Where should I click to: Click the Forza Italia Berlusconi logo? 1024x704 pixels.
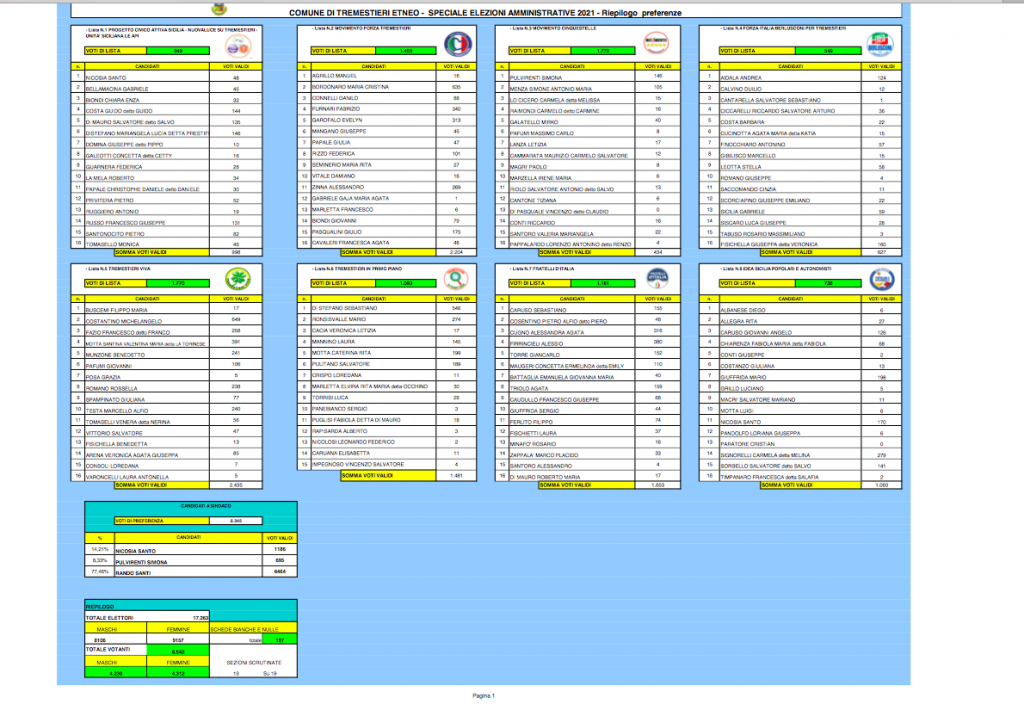pyautogui.click(x=876, y=45)
